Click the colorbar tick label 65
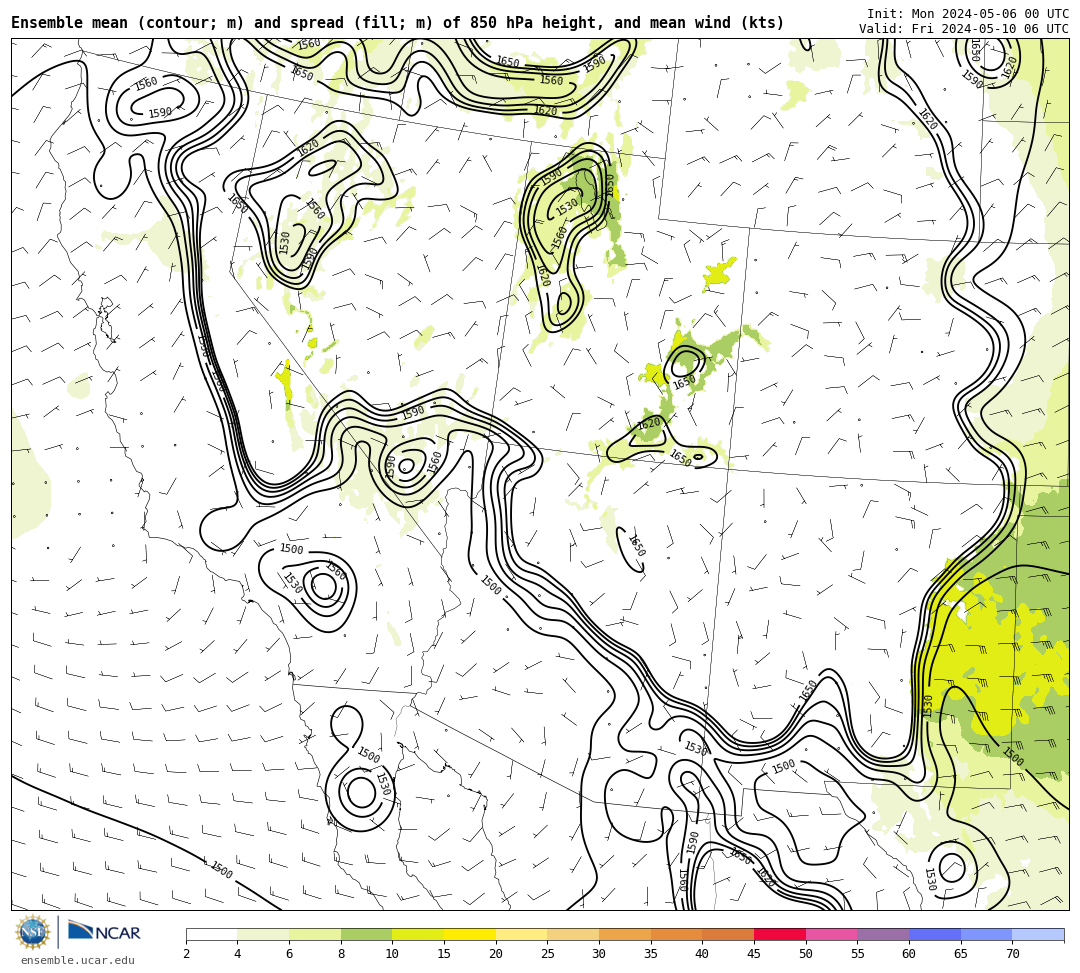The image size is (1080, 973). coord(961,954)
